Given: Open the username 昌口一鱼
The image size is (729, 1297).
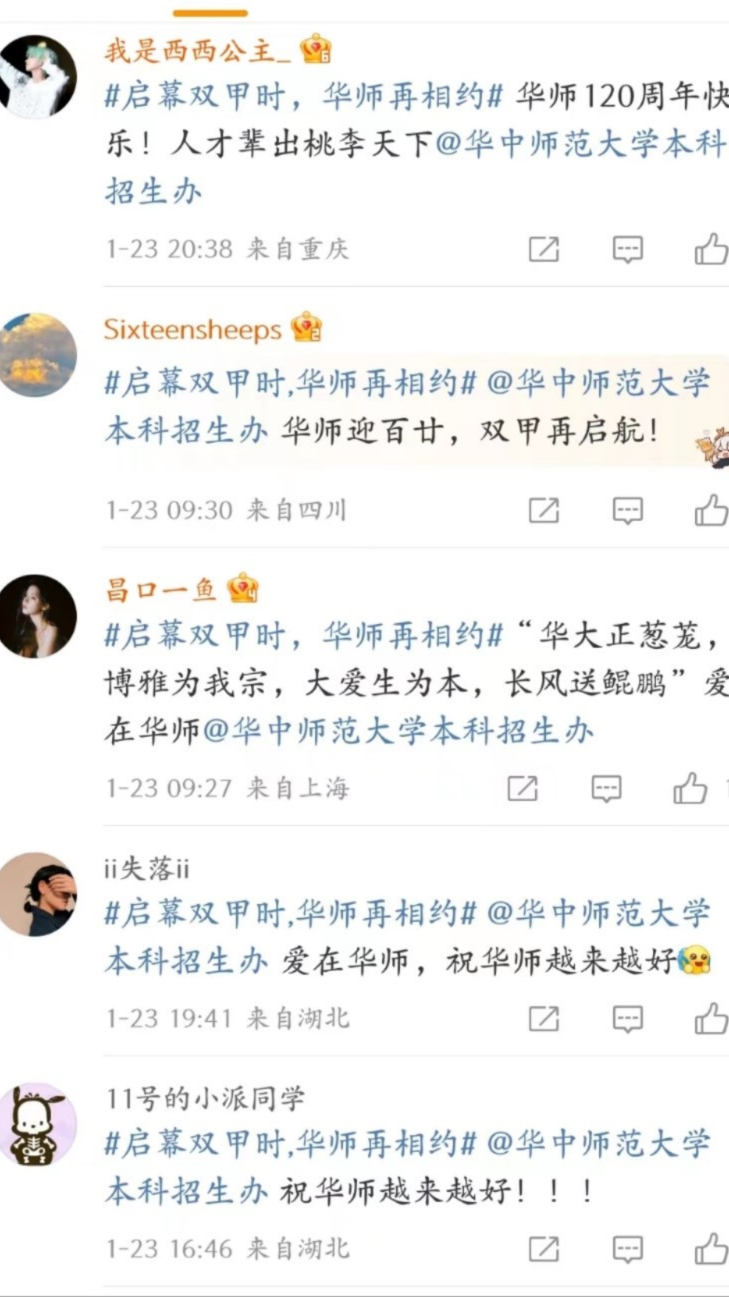Looking at the screenshot, I should tap(161, 589).
